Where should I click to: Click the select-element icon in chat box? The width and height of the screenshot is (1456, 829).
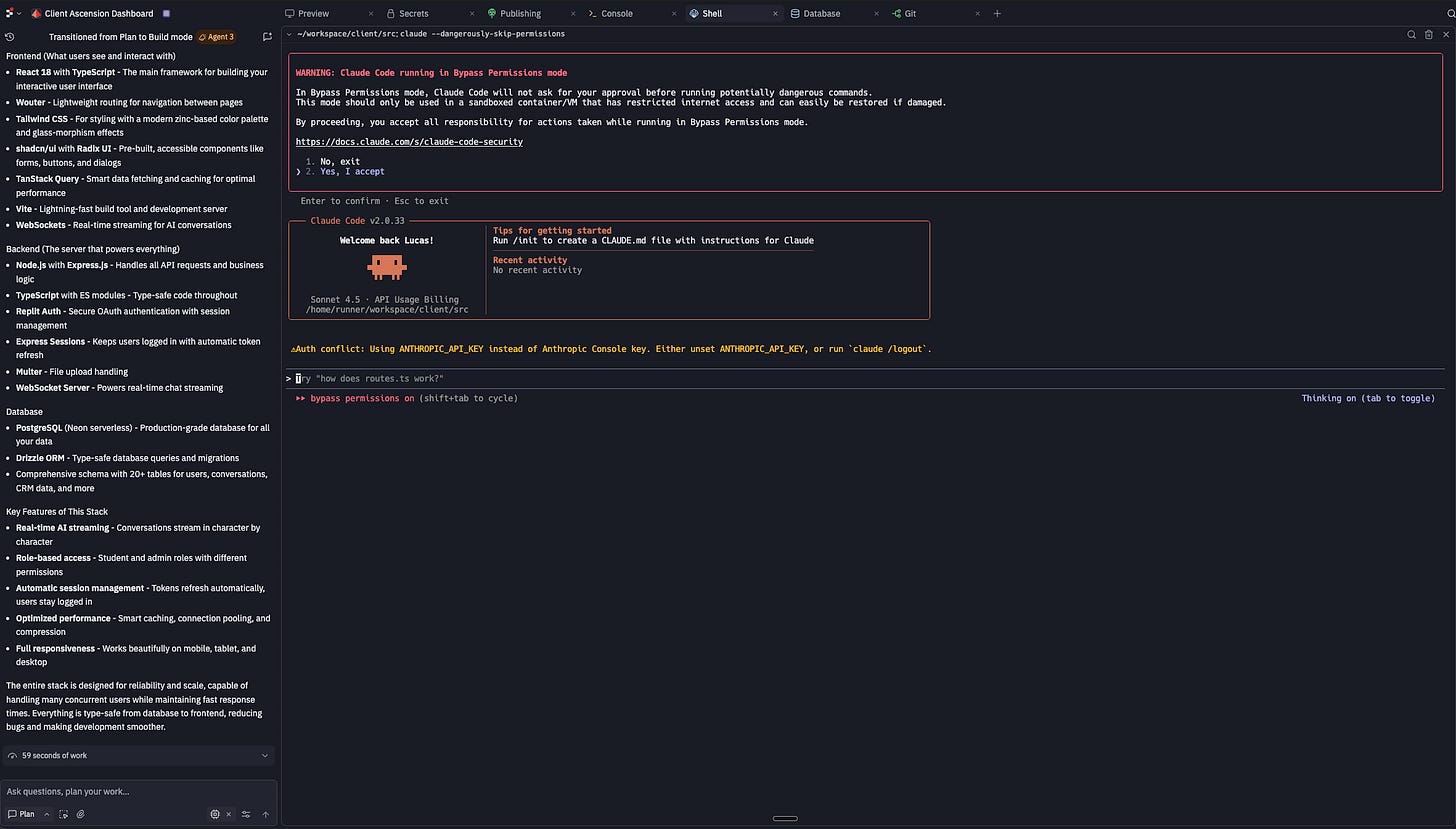(x=64, y=814)
